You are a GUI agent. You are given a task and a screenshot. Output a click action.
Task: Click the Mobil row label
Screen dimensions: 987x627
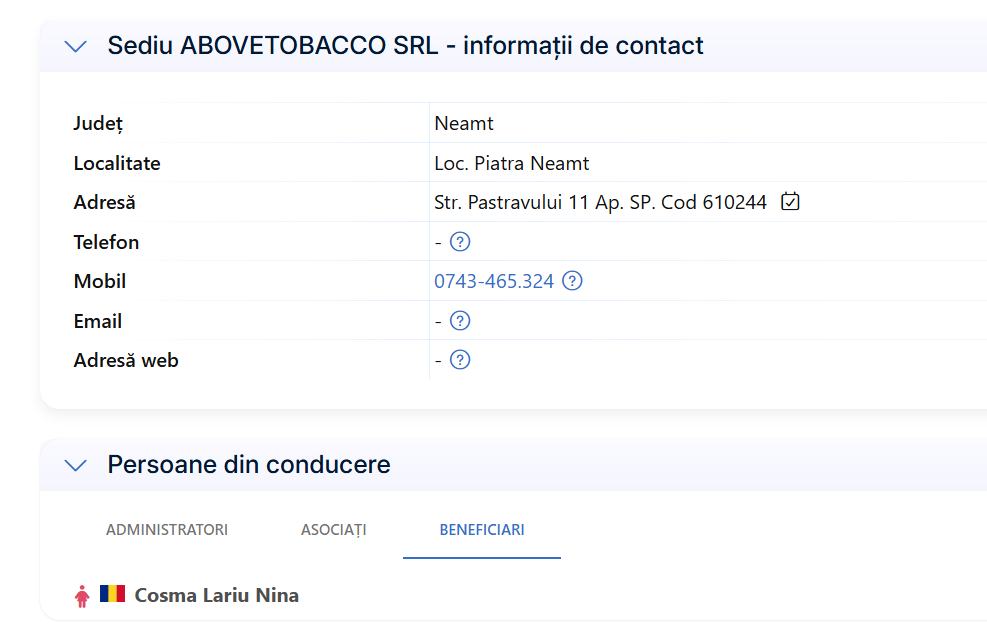99,281
